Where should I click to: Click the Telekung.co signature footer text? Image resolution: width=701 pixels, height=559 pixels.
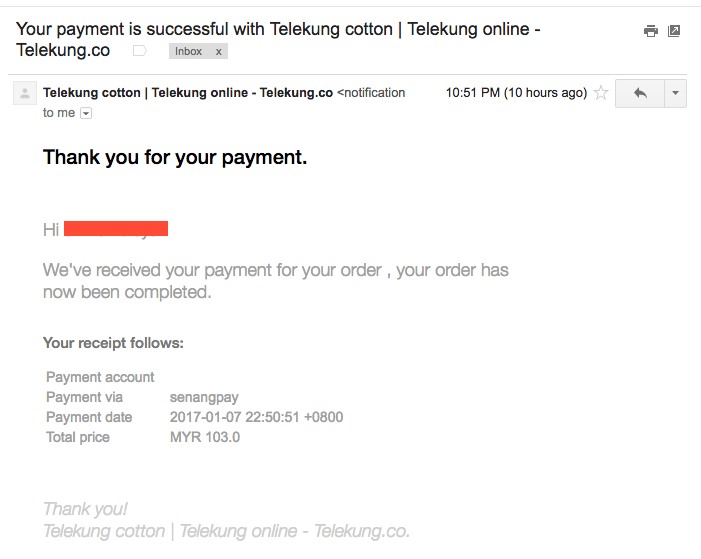click(x=226, y=531)
